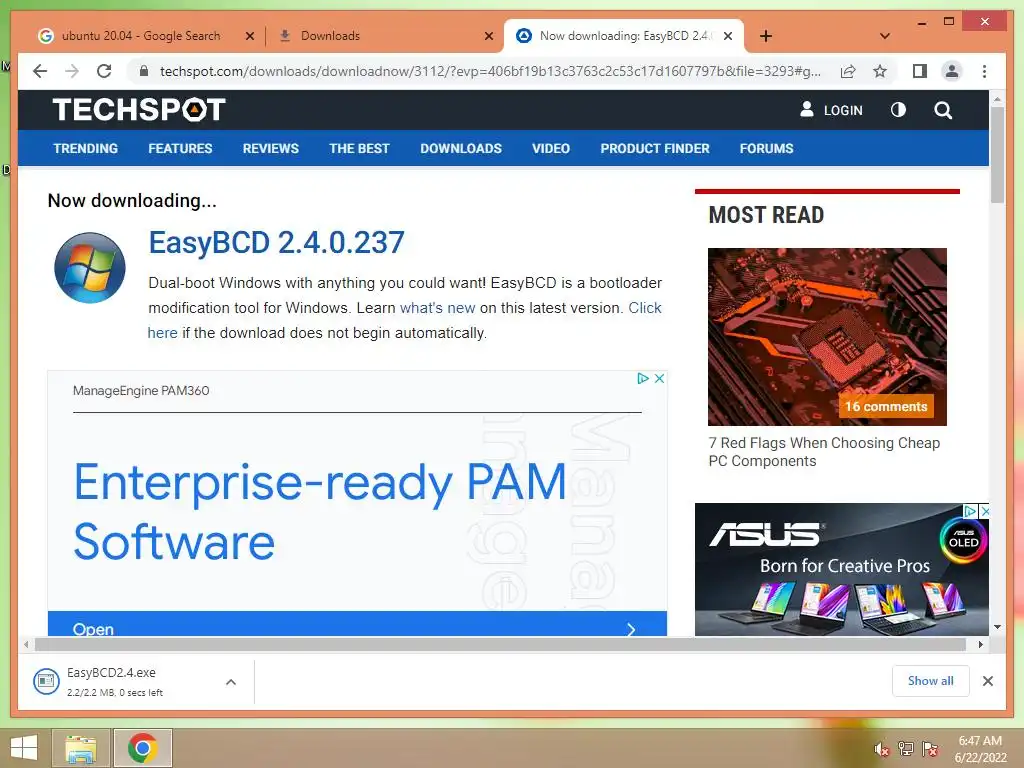Open the FEATURES menu
1024x768 pixels.
tap(180, 148)
